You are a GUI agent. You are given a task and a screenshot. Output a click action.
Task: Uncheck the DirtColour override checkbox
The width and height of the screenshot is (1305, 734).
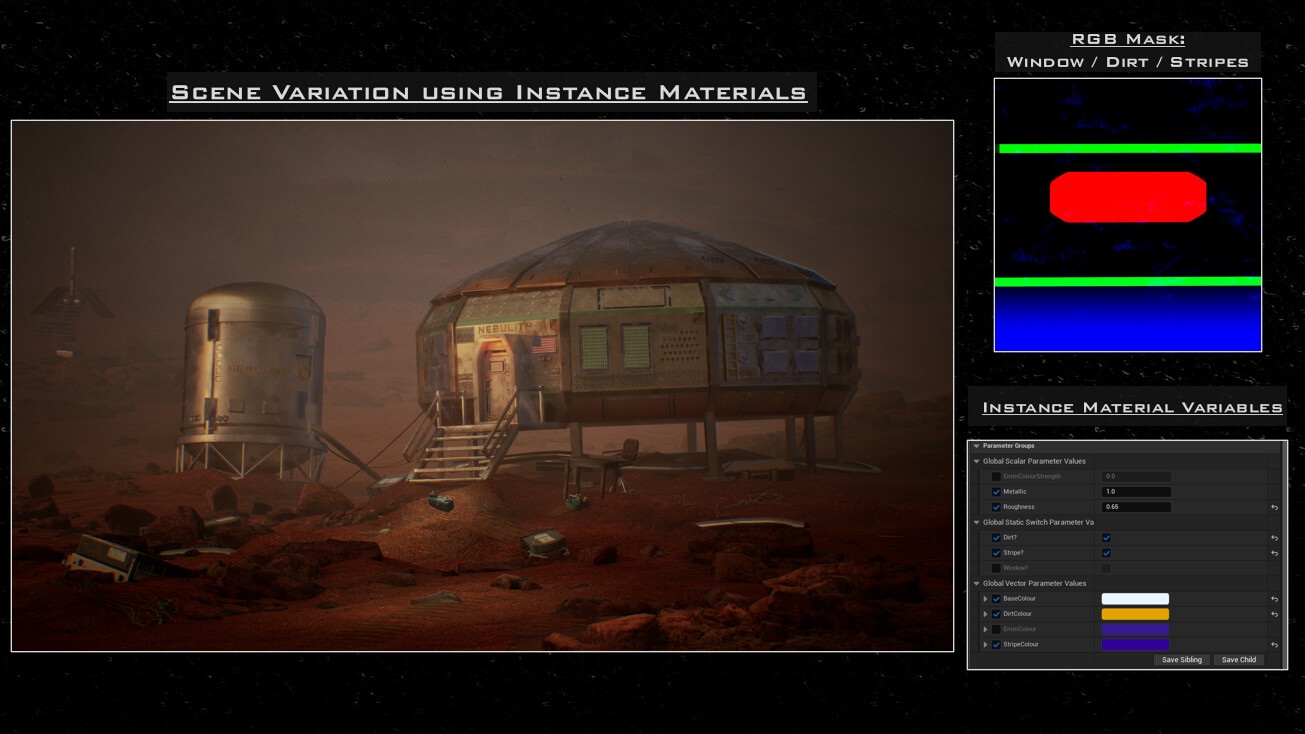point(996,614)
